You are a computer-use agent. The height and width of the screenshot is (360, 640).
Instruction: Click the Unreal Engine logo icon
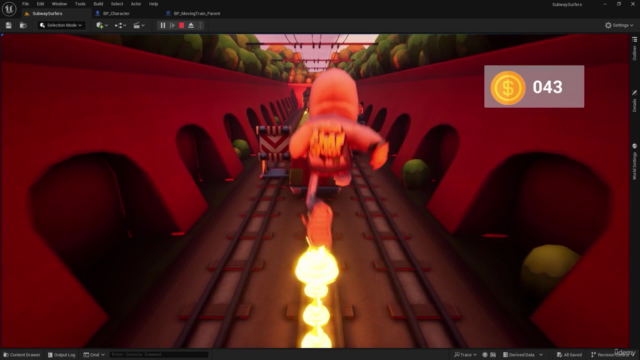(9, 9)
